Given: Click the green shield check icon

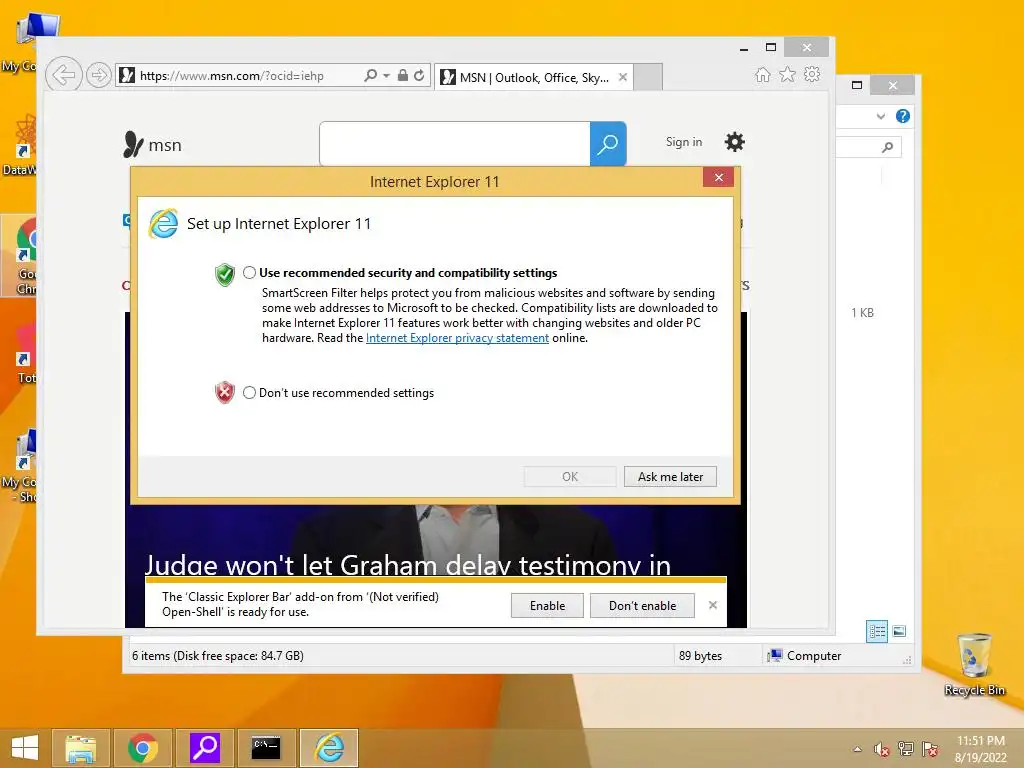Looking at the screenshot, I should pos(225,274).
